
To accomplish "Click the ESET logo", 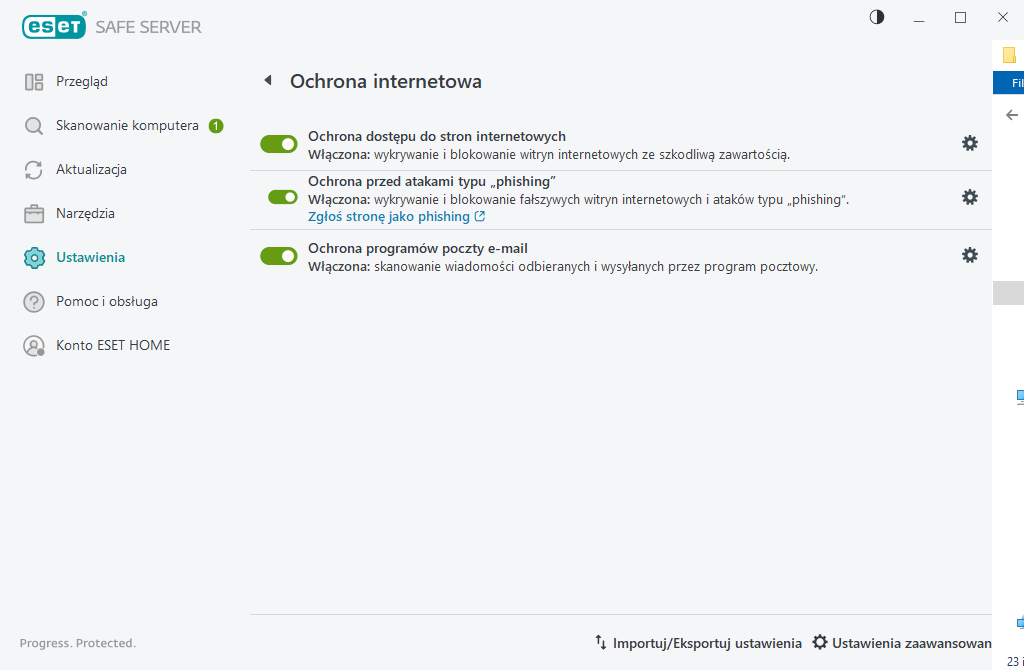I will (54, 25).
